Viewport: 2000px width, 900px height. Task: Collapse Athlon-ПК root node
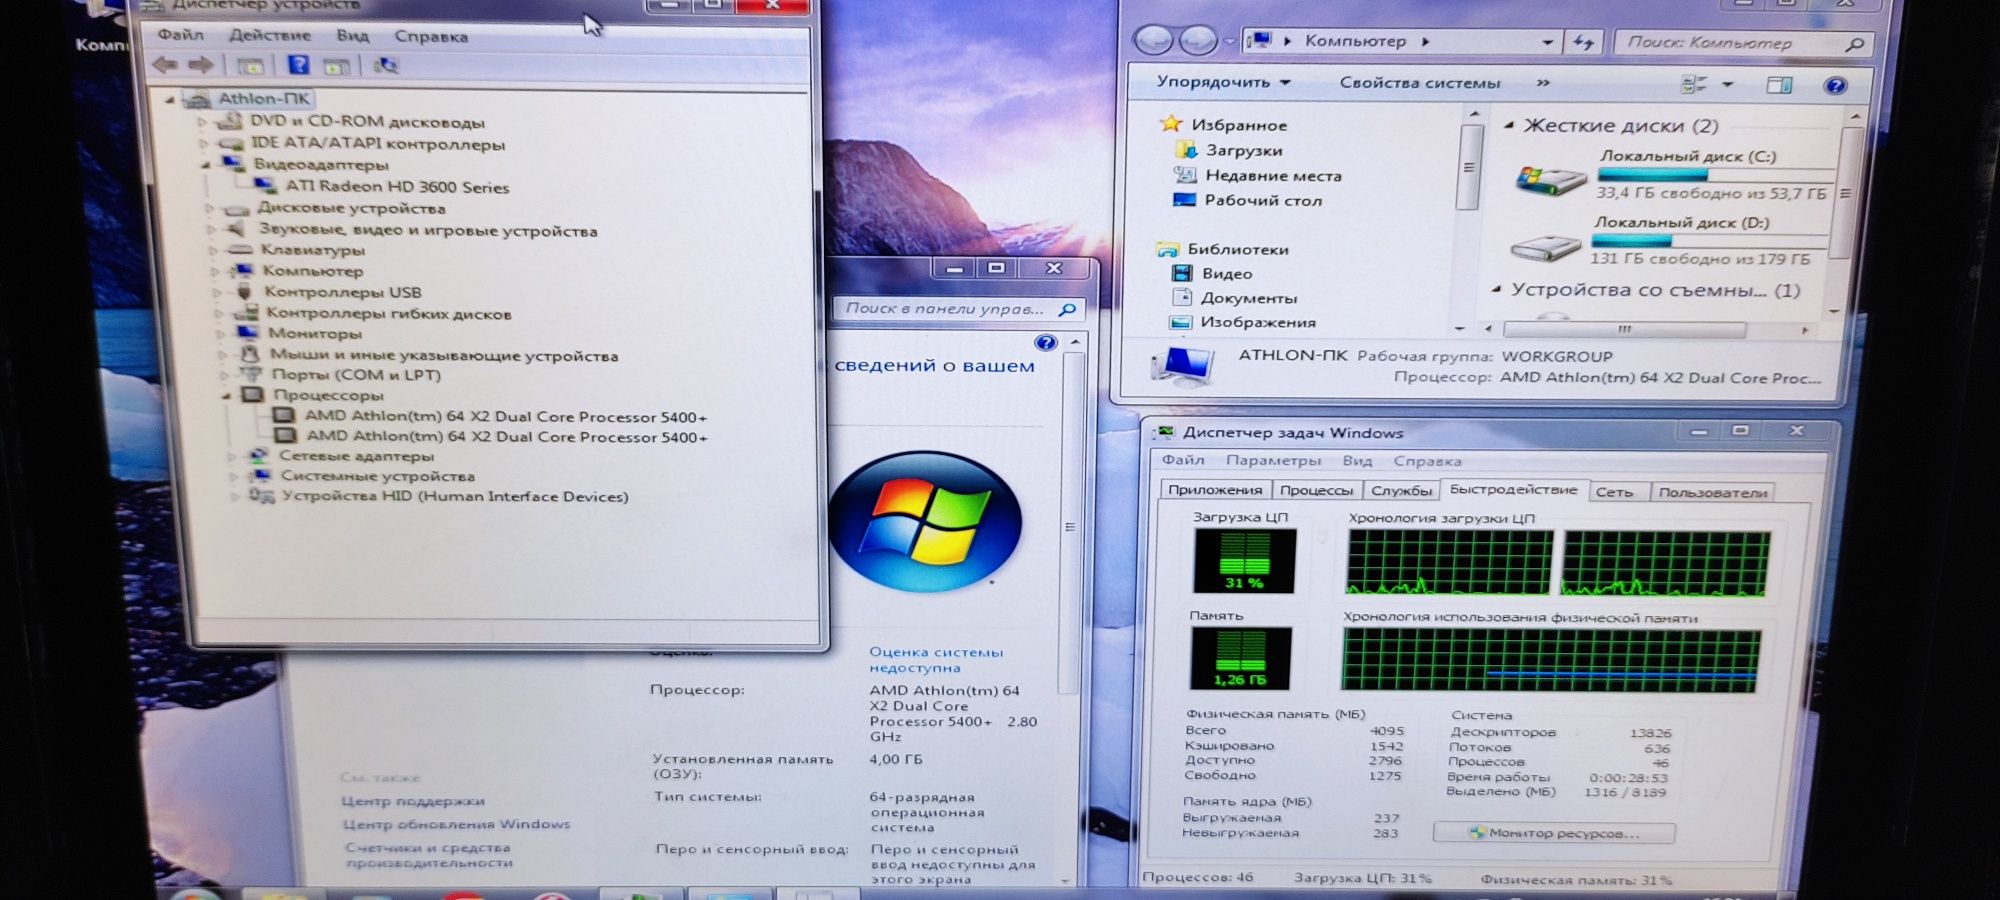pos(170,99)
